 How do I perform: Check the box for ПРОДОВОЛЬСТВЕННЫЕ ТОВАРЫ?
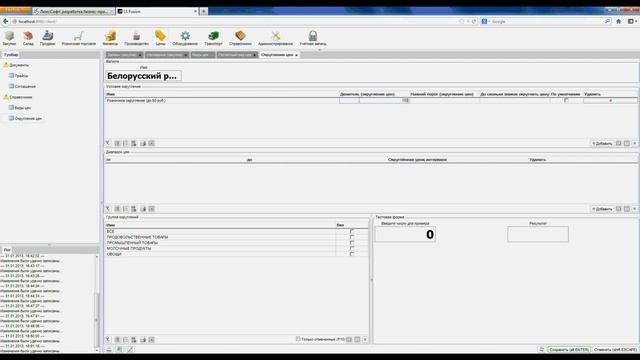coord(352,237)
